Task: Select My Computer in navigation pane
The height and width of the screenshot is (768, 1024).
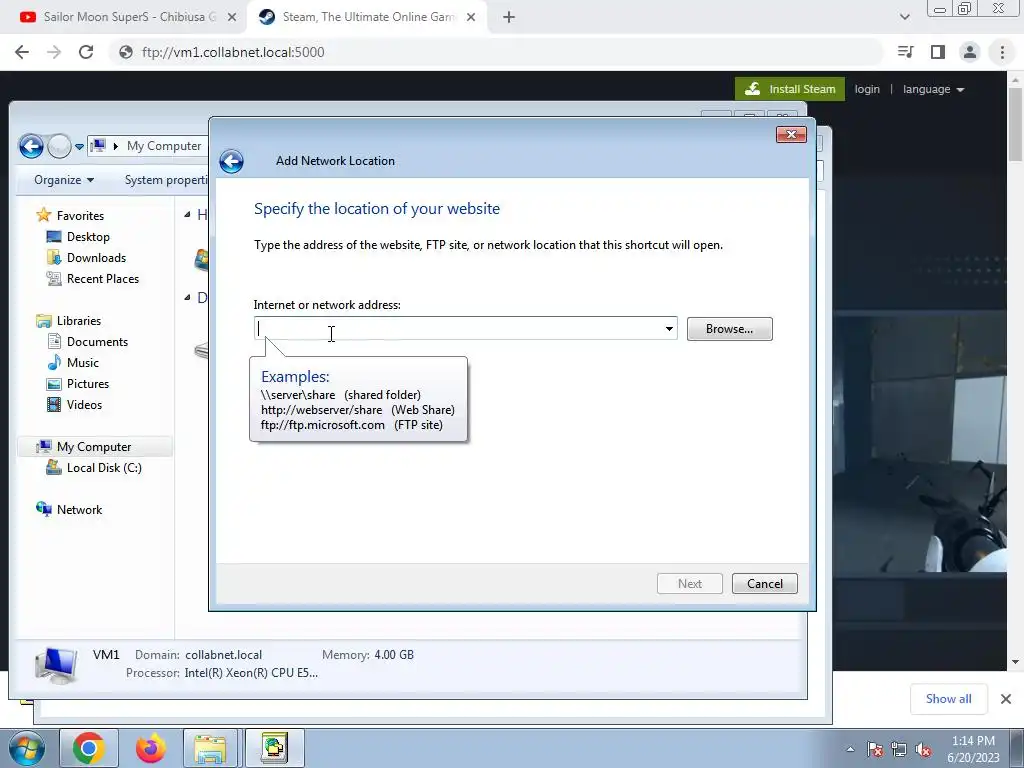Action: tap(94, 447)
